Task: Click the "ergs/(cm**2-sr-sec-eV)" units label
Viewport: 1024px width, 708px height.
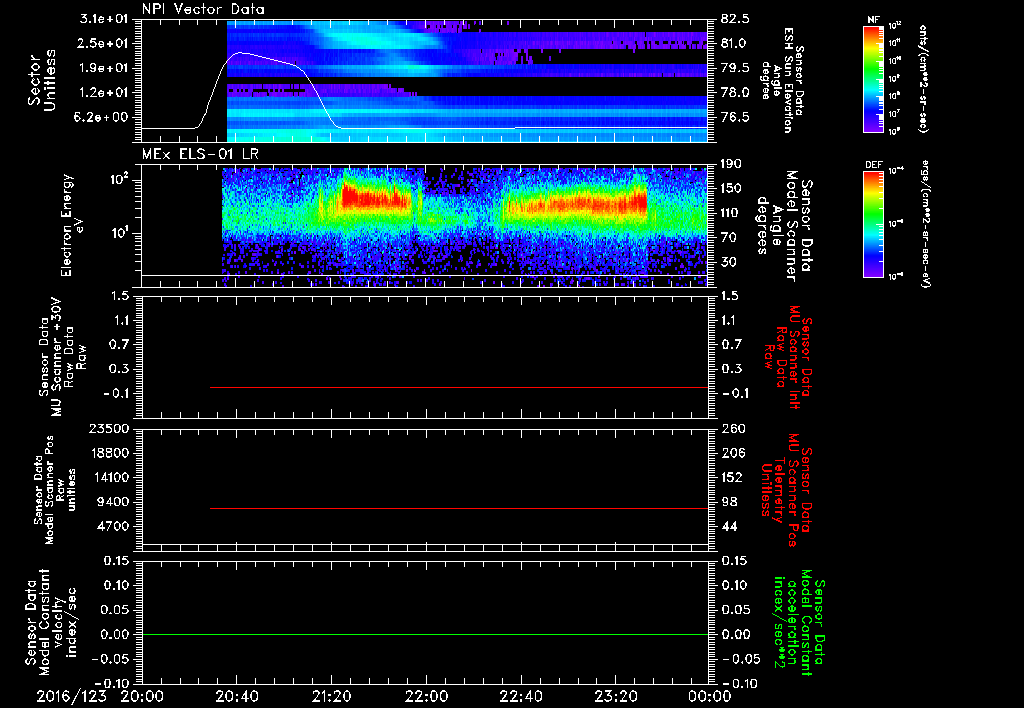Action: (x=925, y=224)
